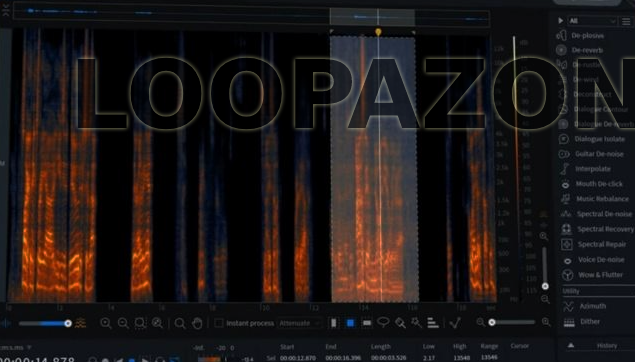Choose the time-frequency rectangle selection tool
This screenshot has width=635, height=362.
tap(350, 323)
